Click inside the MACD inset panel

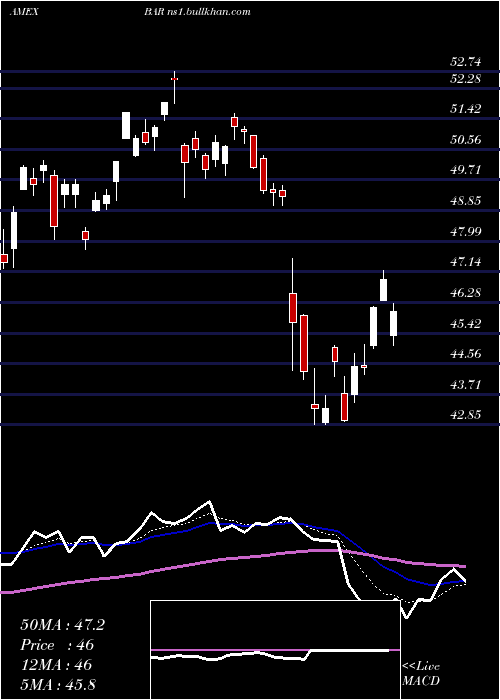click(275, 650)
